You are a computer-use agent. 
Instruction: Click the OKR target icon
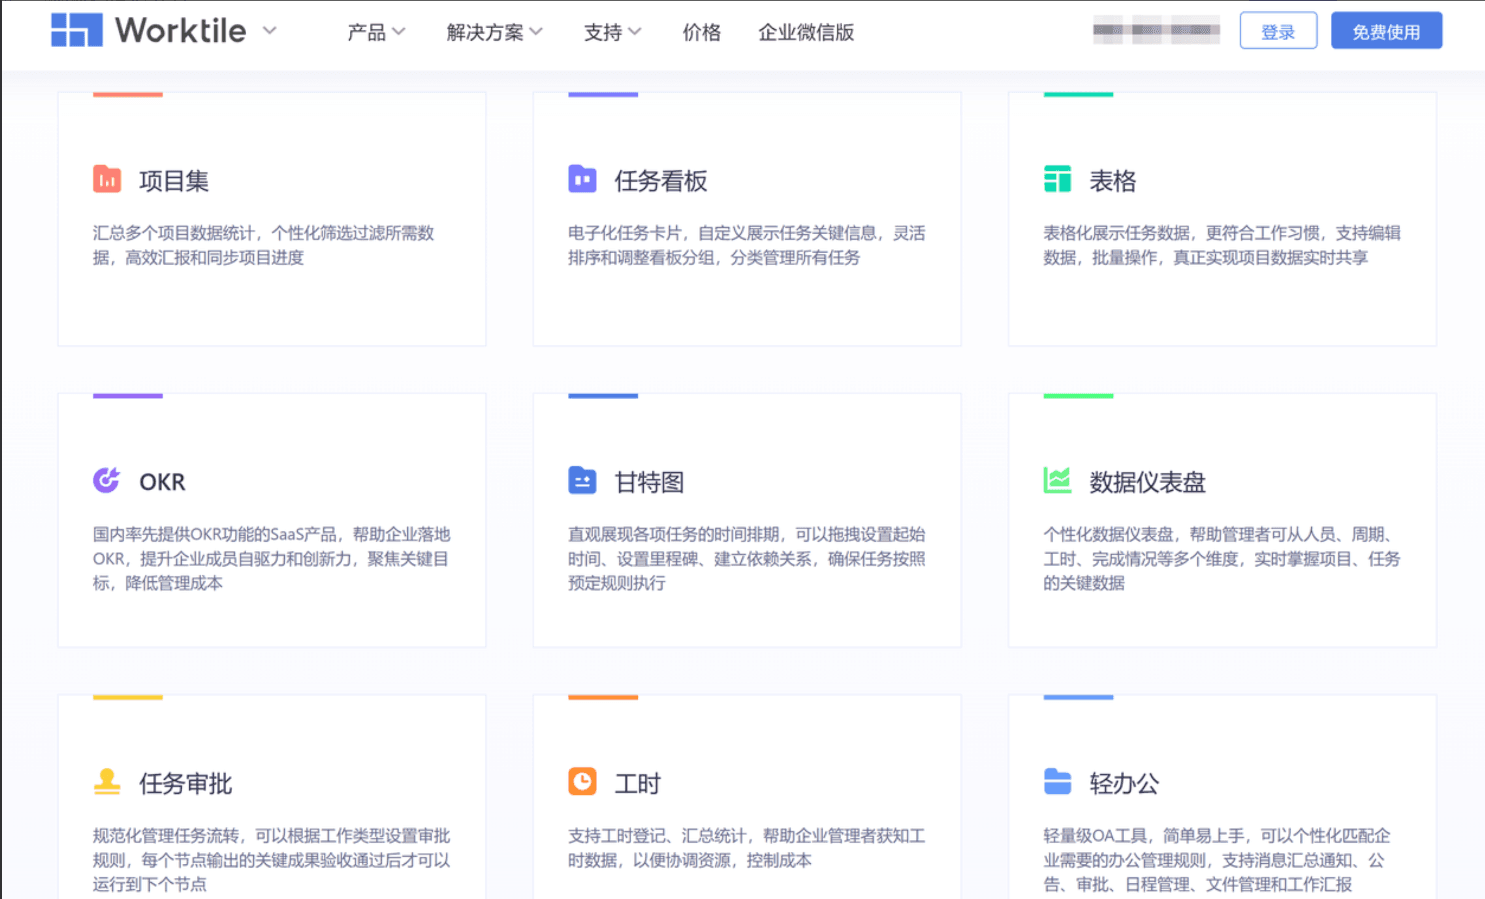click(107, 480)
